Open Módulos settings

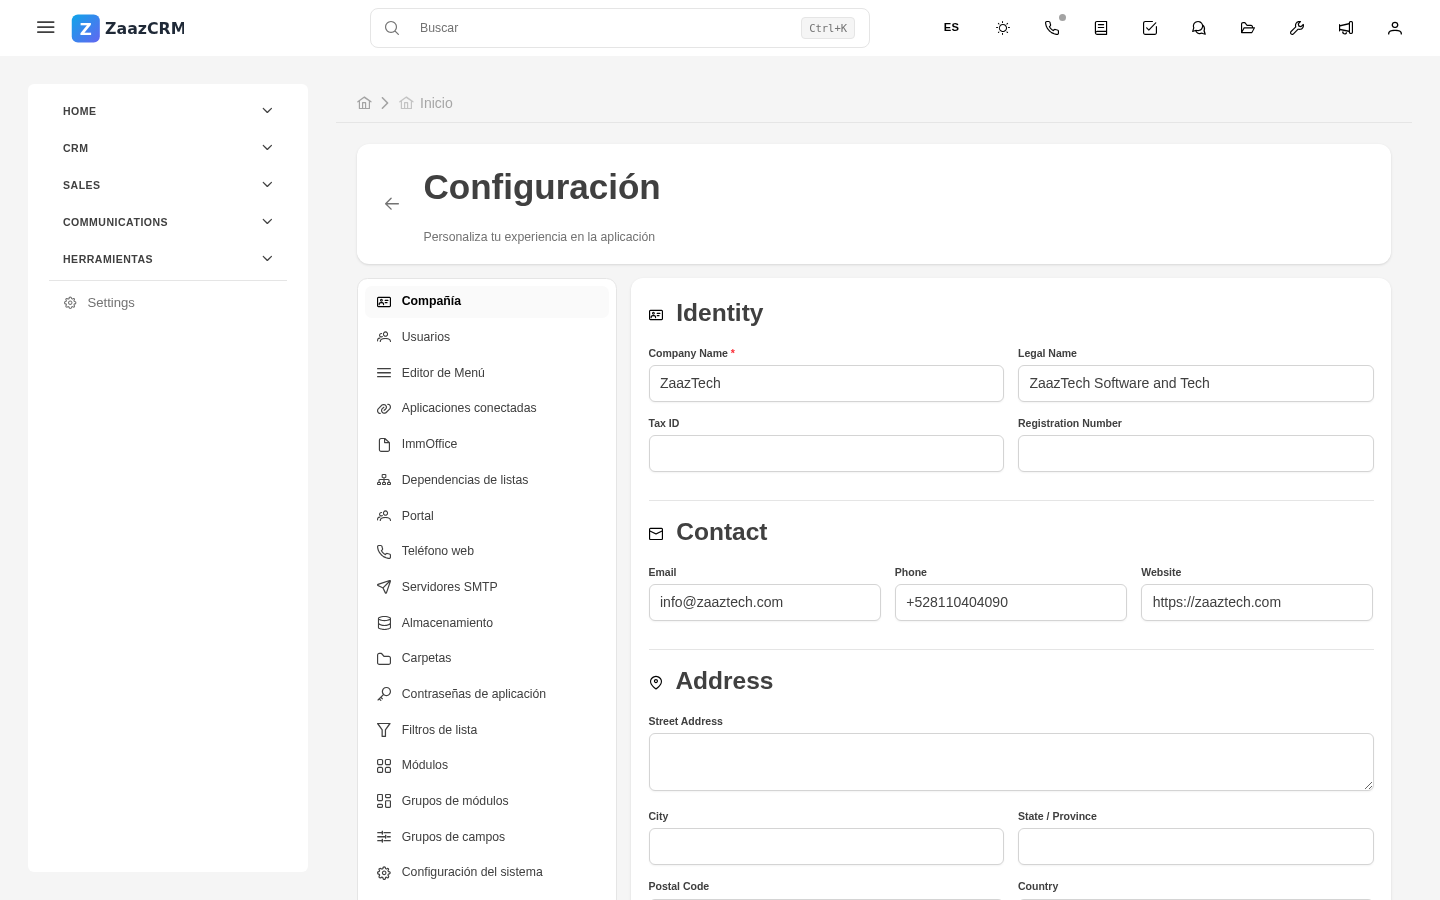click(487, 765)
